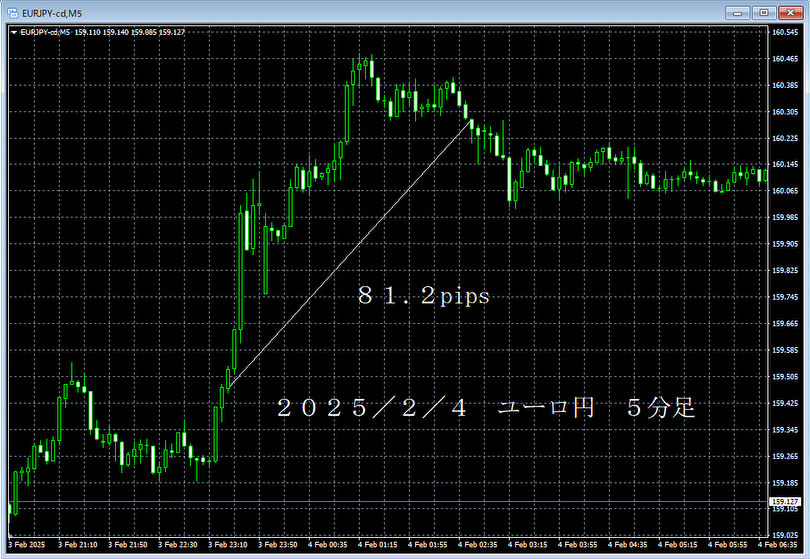Click time axis label 3 Feb 21:50
The height and width of the screenshot is (559, 810).
tap(128, 545)
